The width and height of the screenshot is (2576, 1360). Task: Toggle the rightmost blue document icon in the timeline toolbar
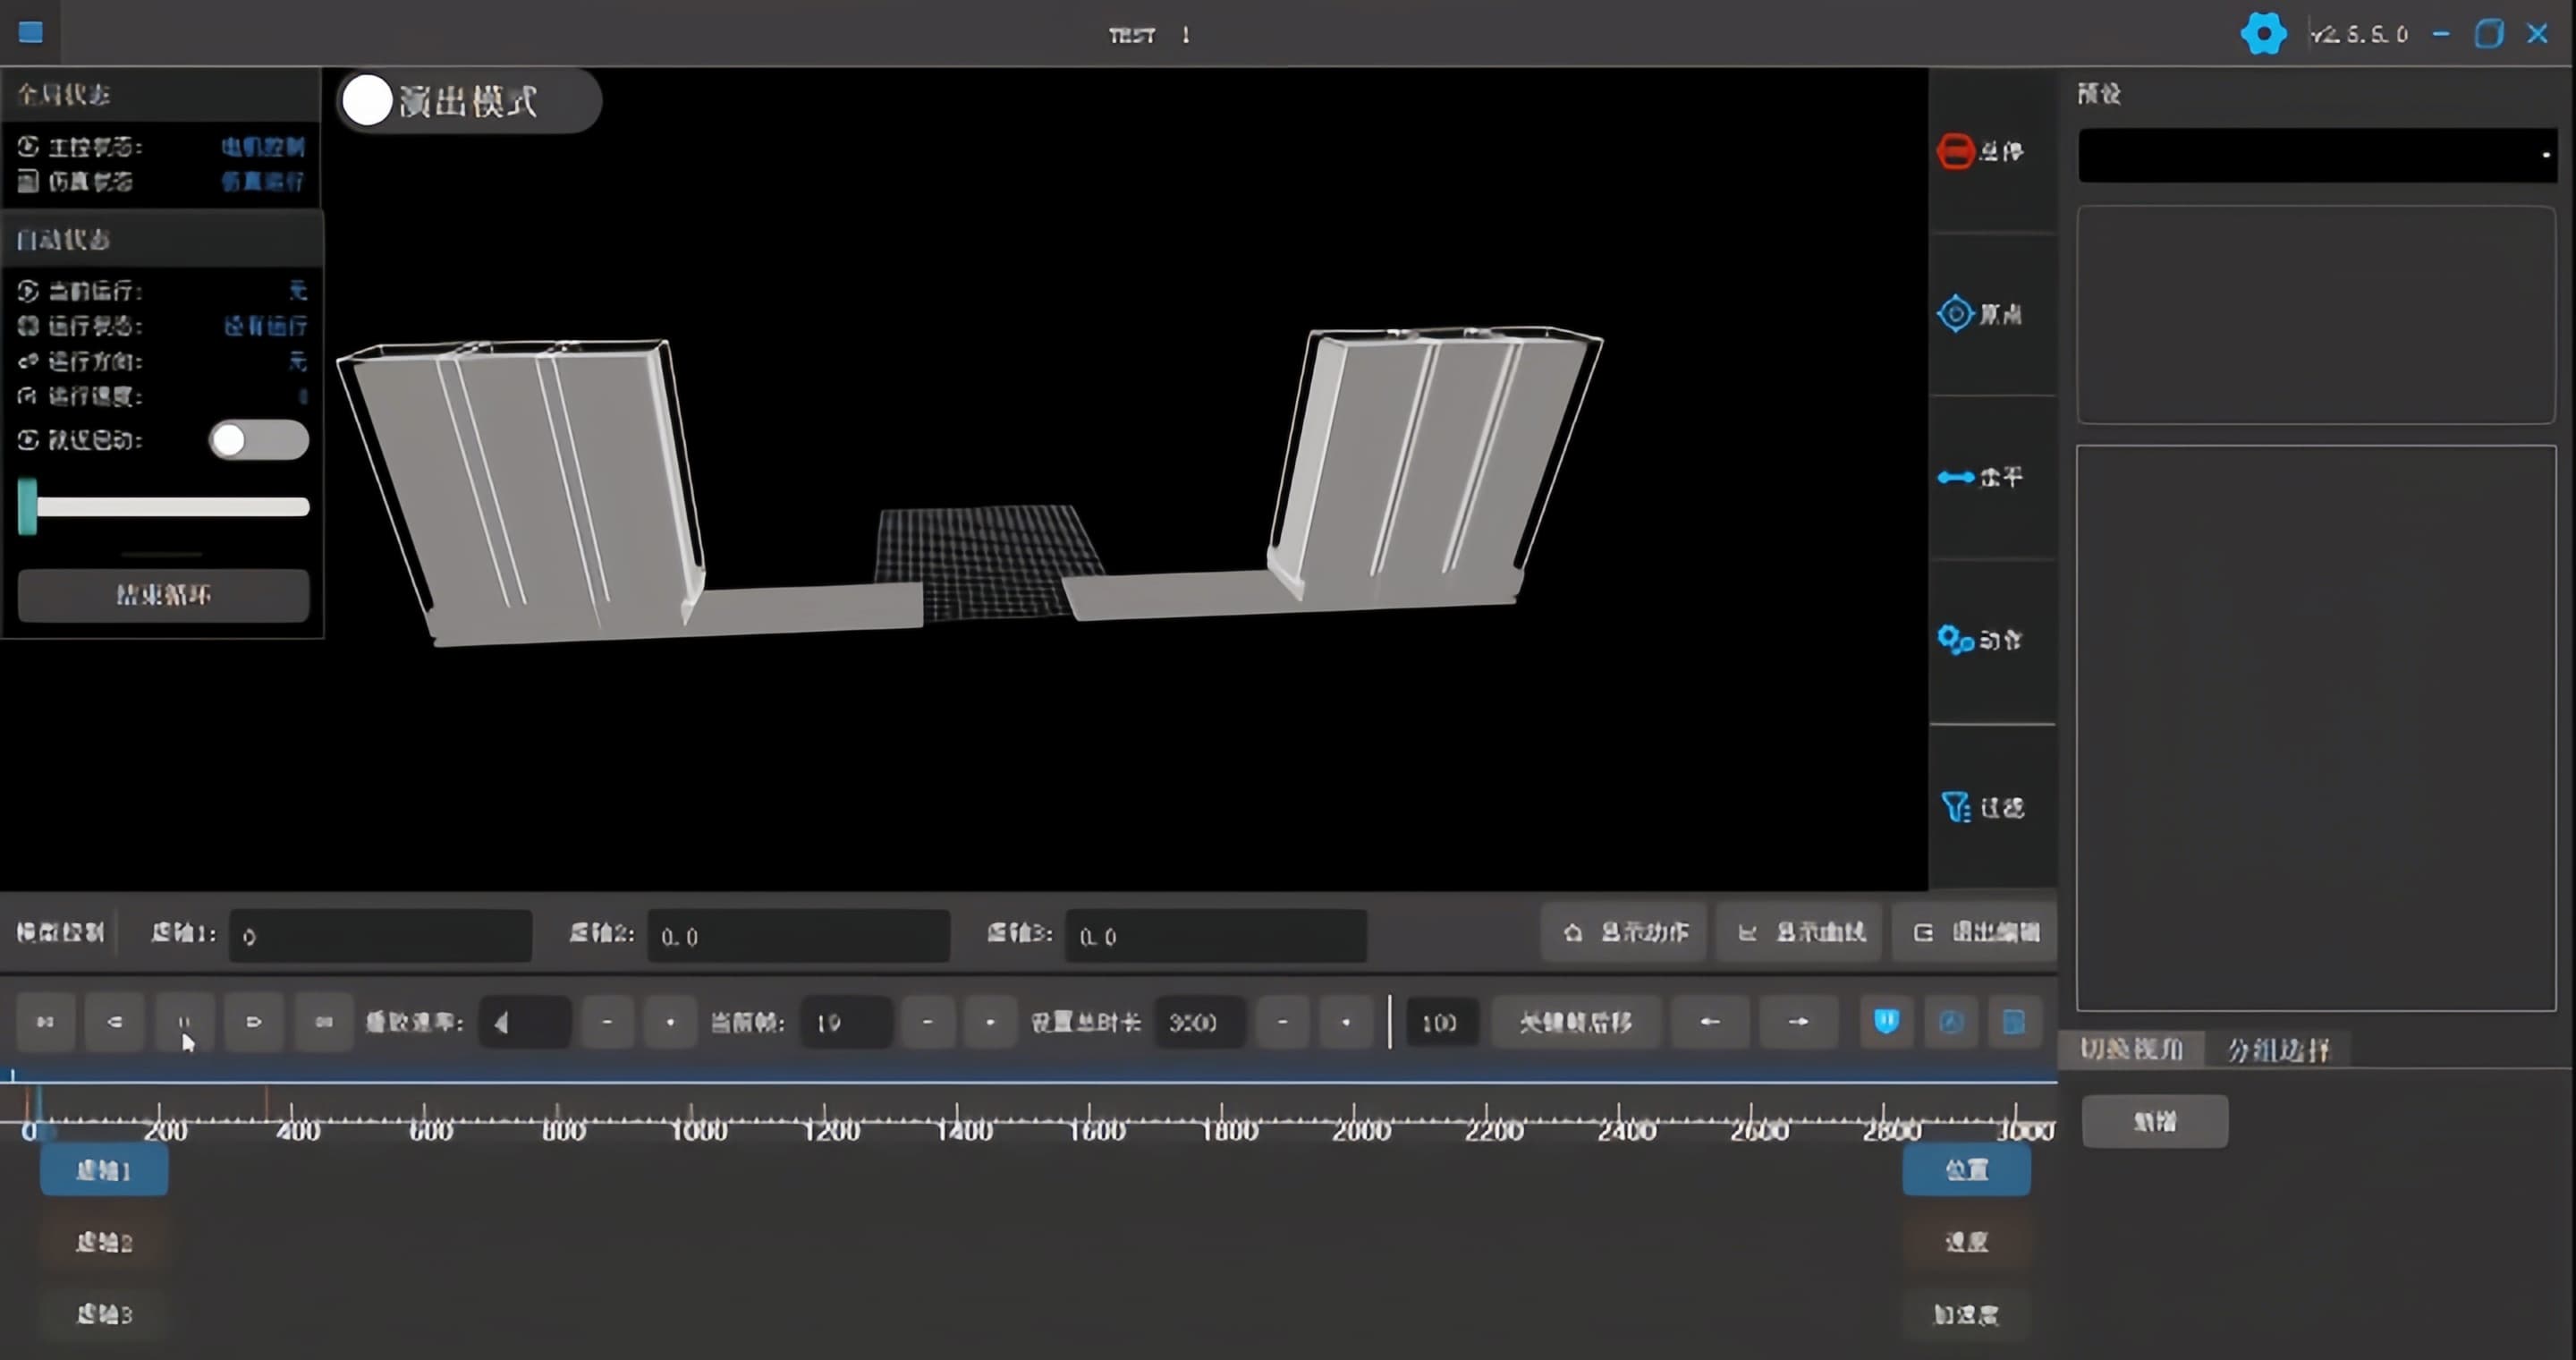point(2013,1021)
